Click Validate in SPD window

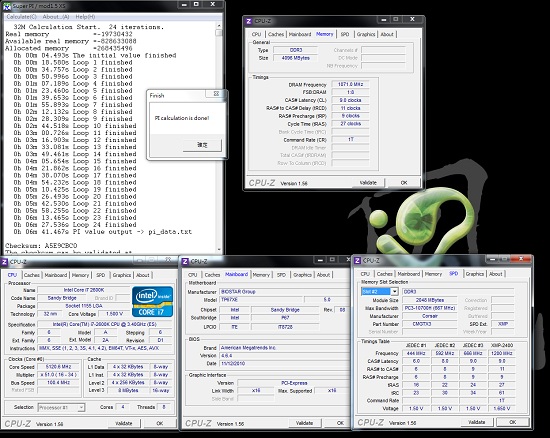click(477, 422)
